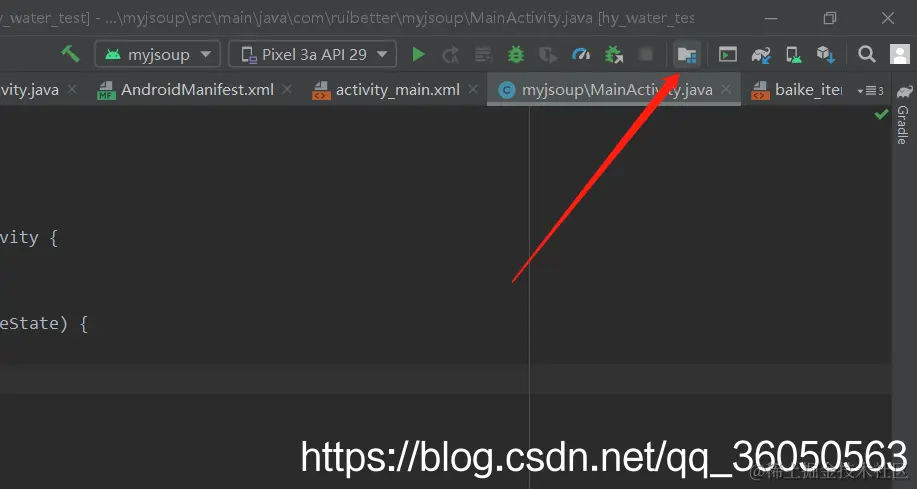Close the activity_main.xml tab
The image size is (917, 489).
pyautogui.click(x=473, y=89)
